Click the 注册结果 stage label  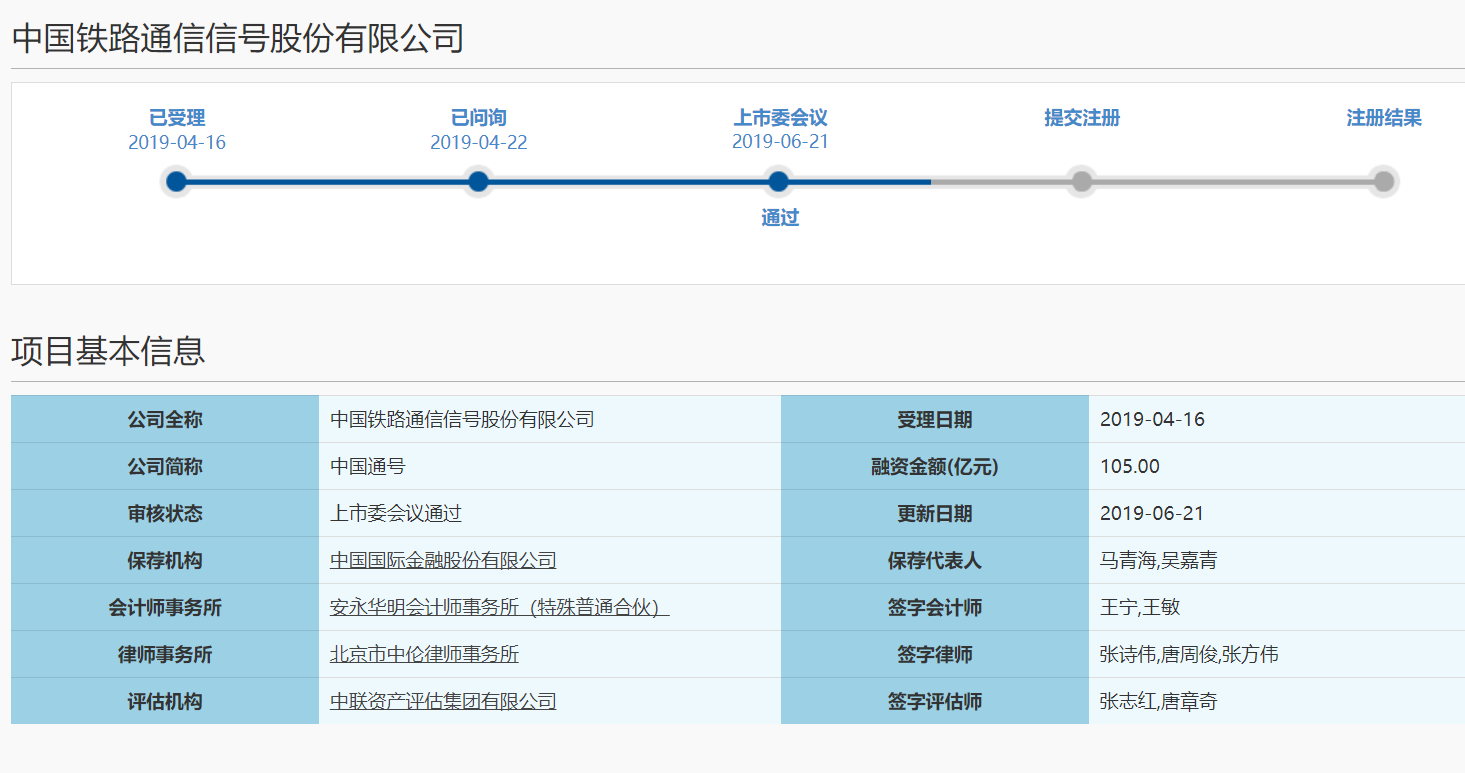click(x=1383, y=118)
